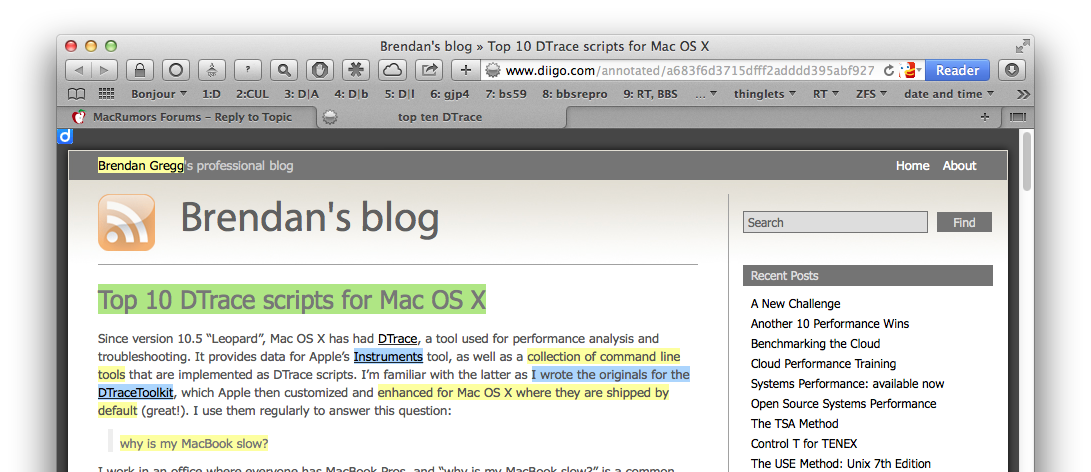Viewport: 1091px width, 472px height.
Task: Click the site favicon in the address field
Action: (493, 70)
